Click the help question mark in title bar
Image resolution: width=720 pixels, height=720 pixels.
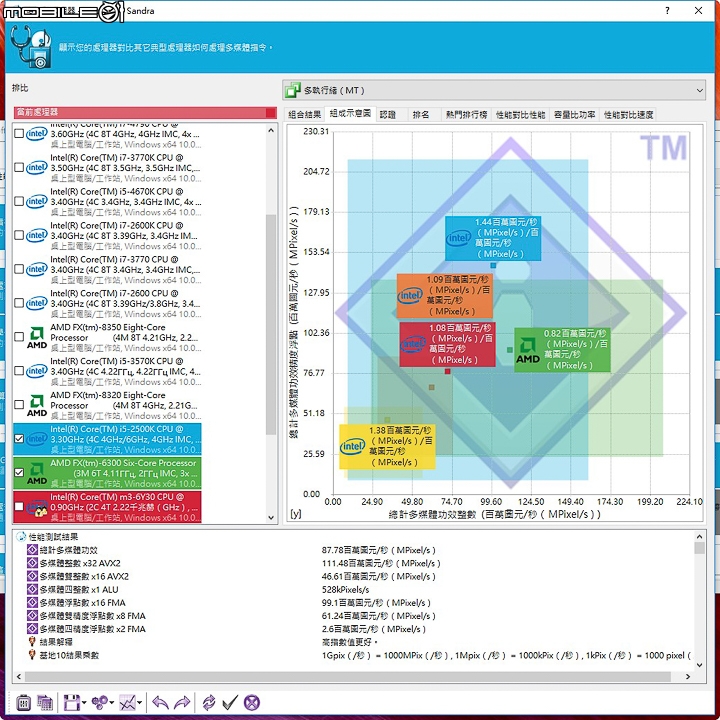point(667,11)
